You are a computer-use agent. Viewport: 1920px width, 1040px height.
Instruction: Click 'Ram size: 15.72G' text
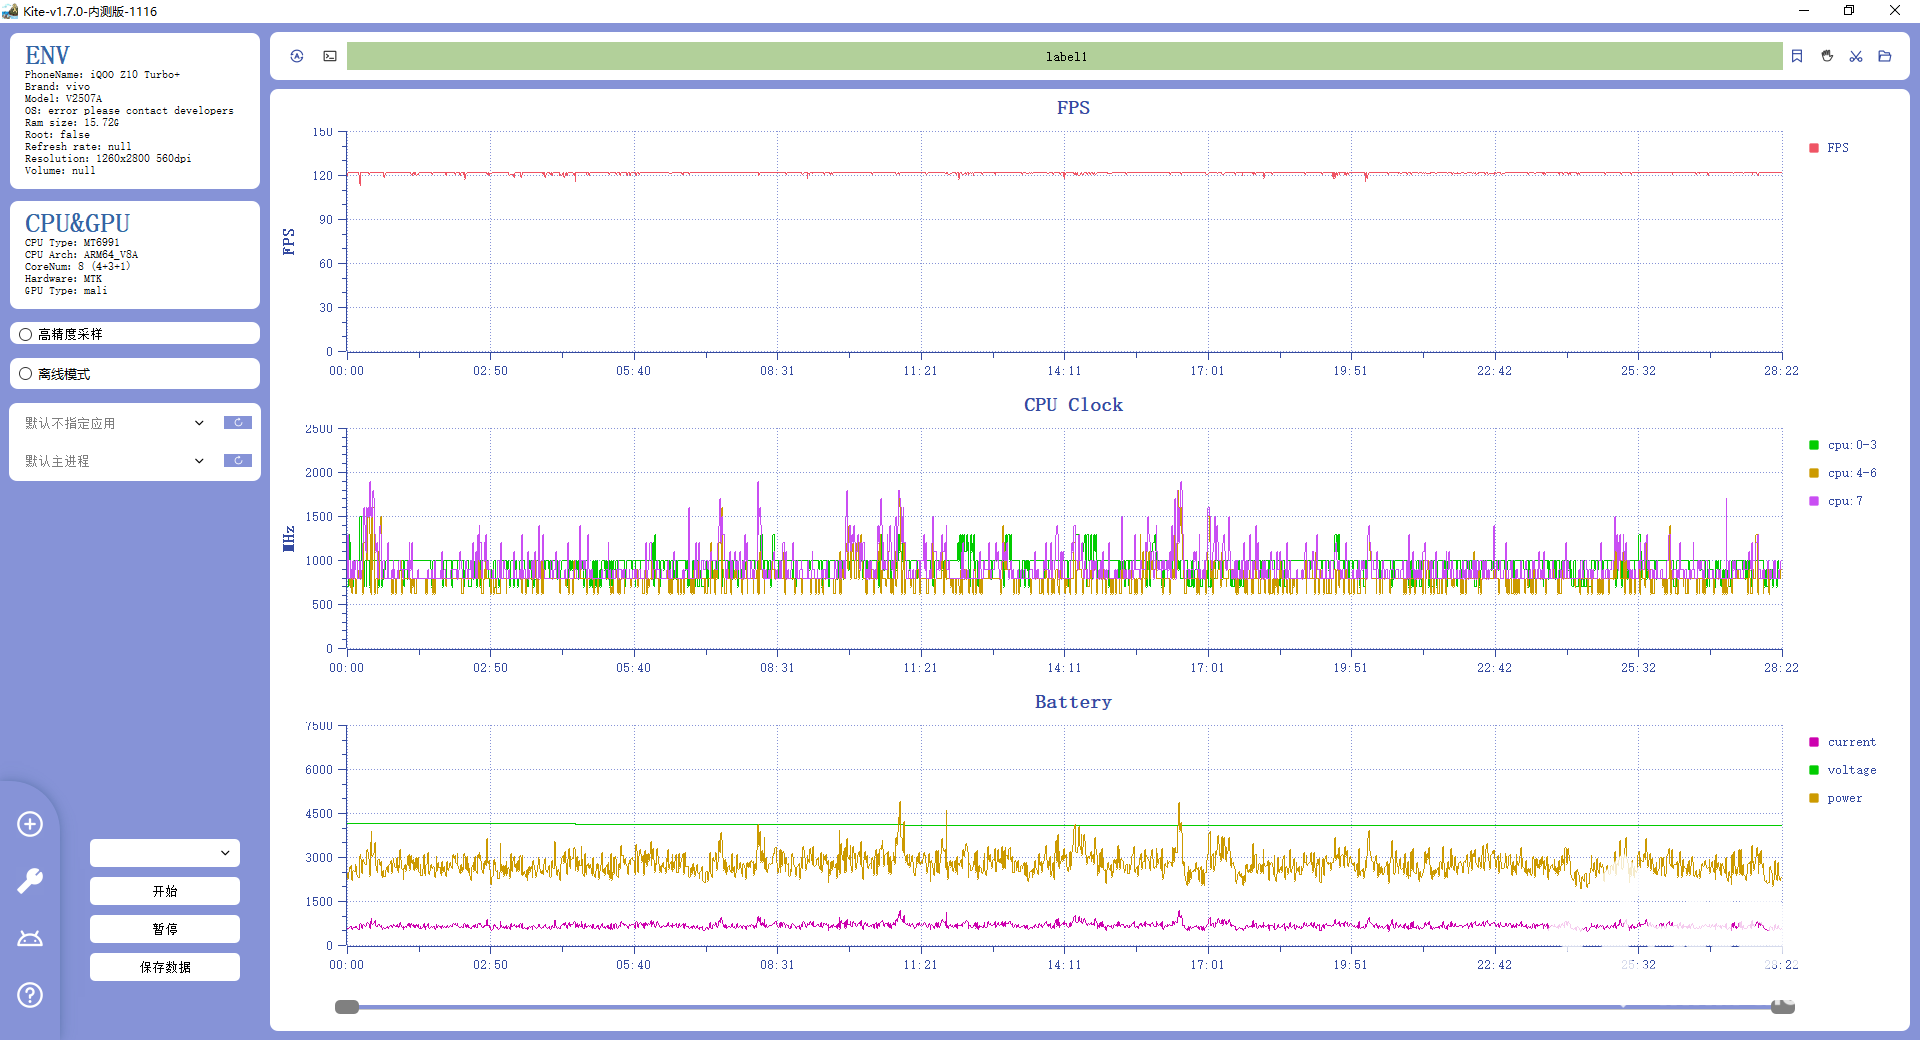[72, 123]
